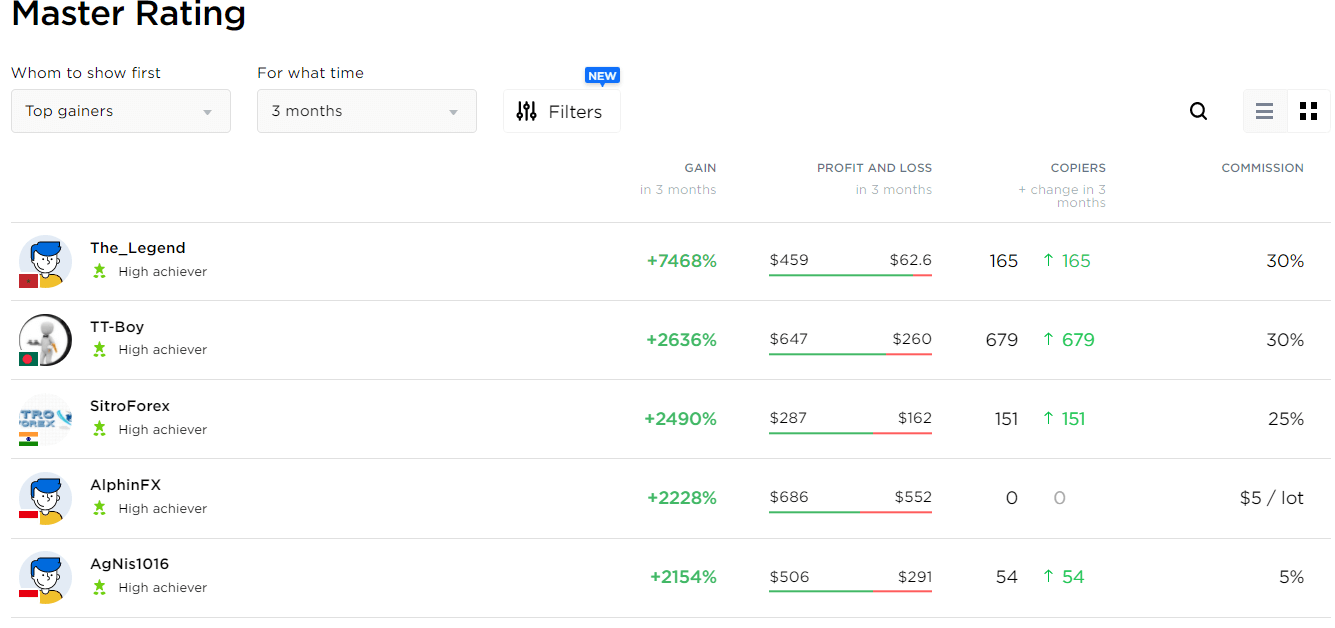Click TT-Boy profit and loss bar
The height and width of the screenshot is (628, 1335).
click(x=850, y=354)
